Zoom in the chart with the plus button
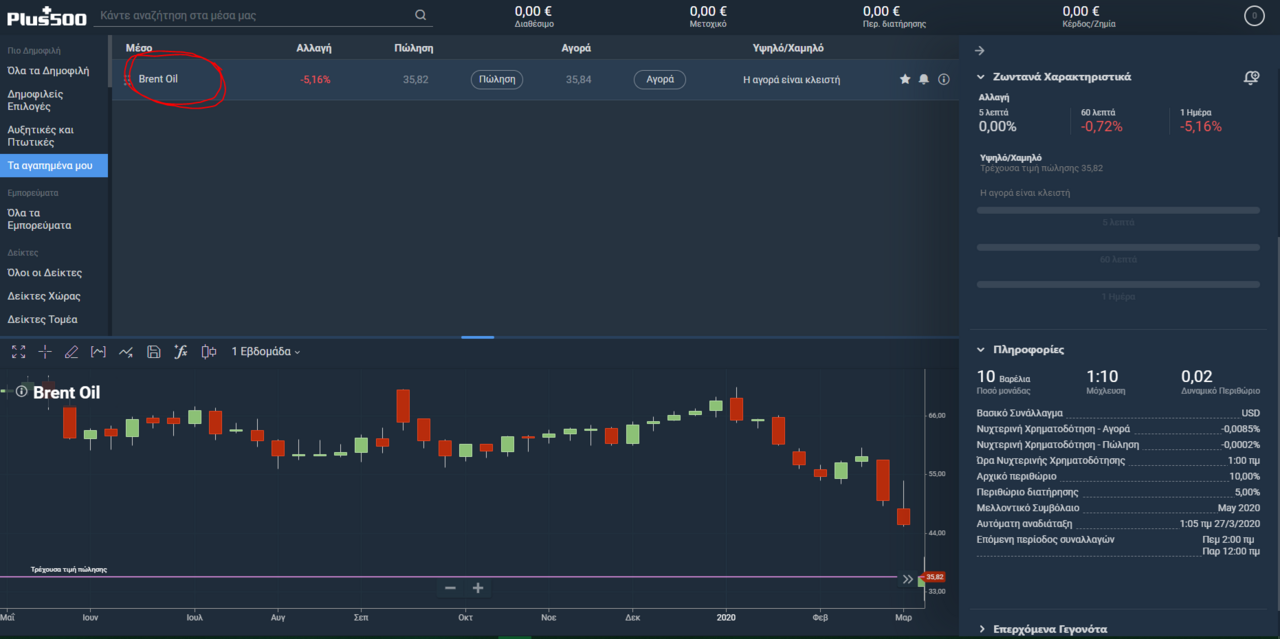This screenshot has height=639, width=1280. coord(478,588)
